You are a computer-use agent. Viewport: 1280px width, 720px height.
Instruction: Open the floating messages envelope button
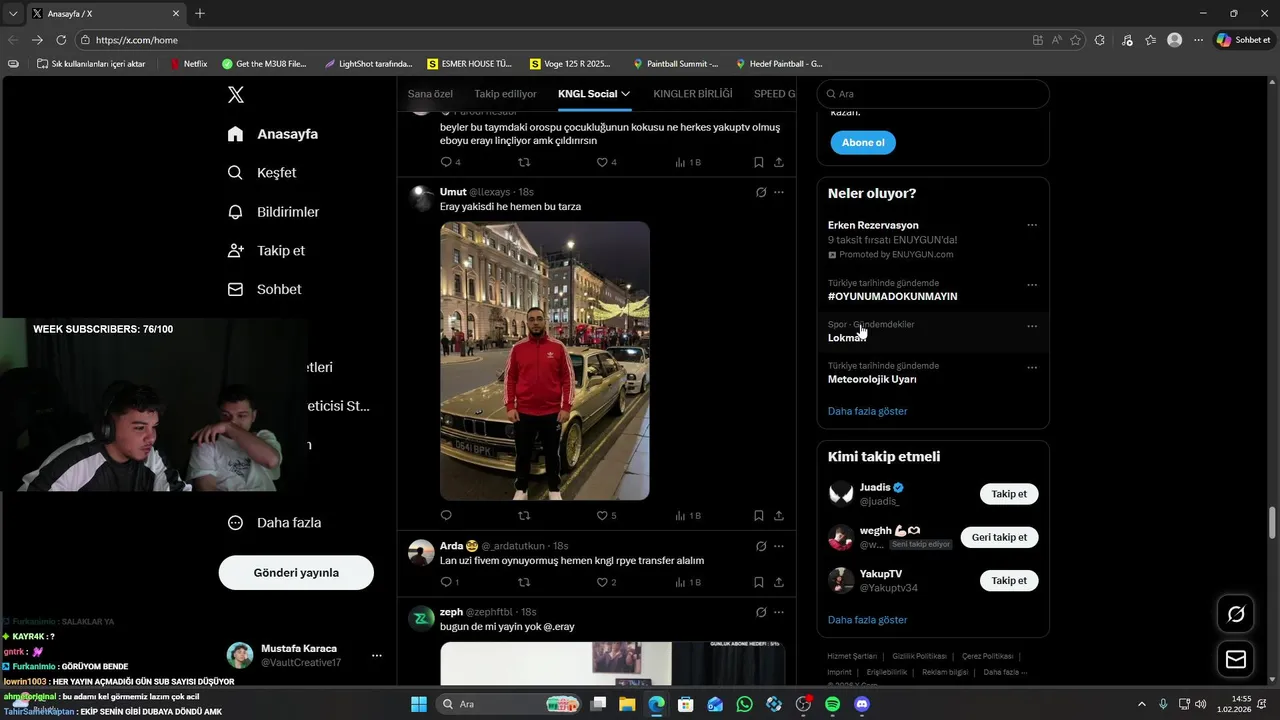1236,659
